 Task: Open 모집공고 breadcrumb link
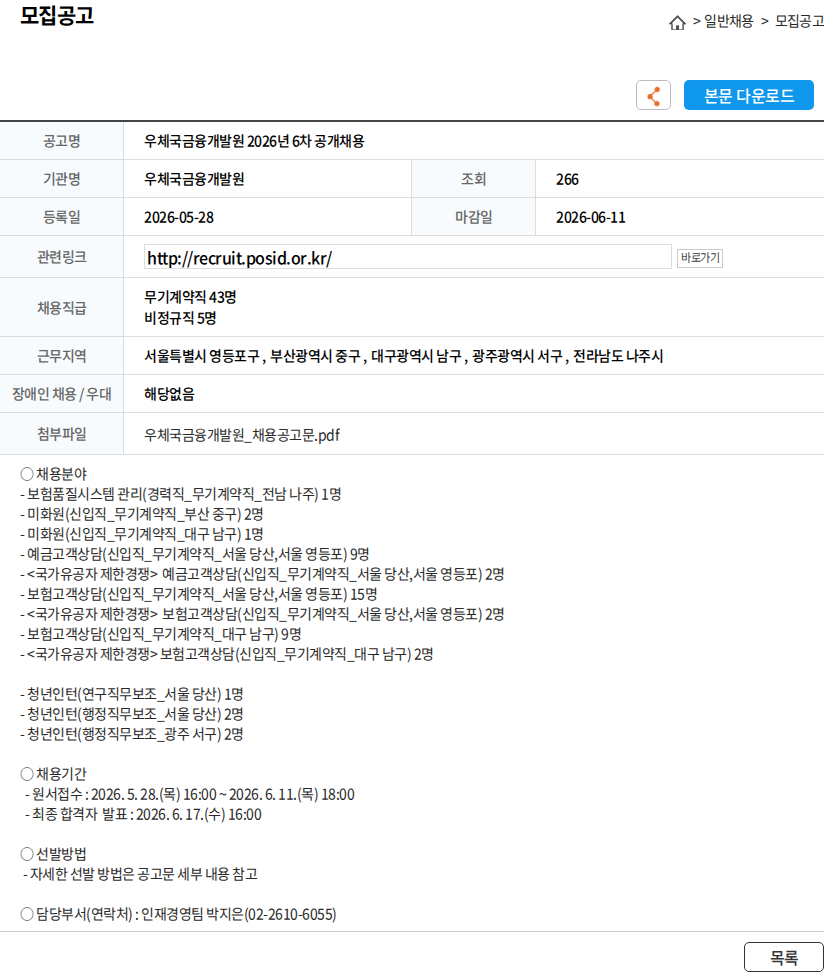coord(799,22)
